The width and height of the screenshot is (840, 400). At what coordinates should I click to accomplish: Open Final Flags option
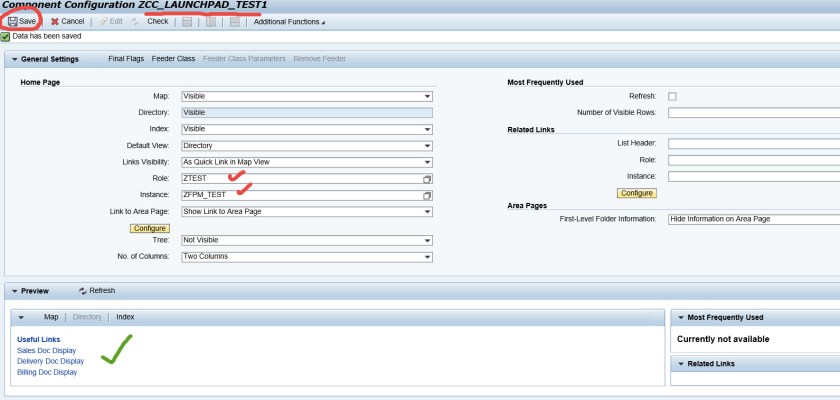pos(126,59)
